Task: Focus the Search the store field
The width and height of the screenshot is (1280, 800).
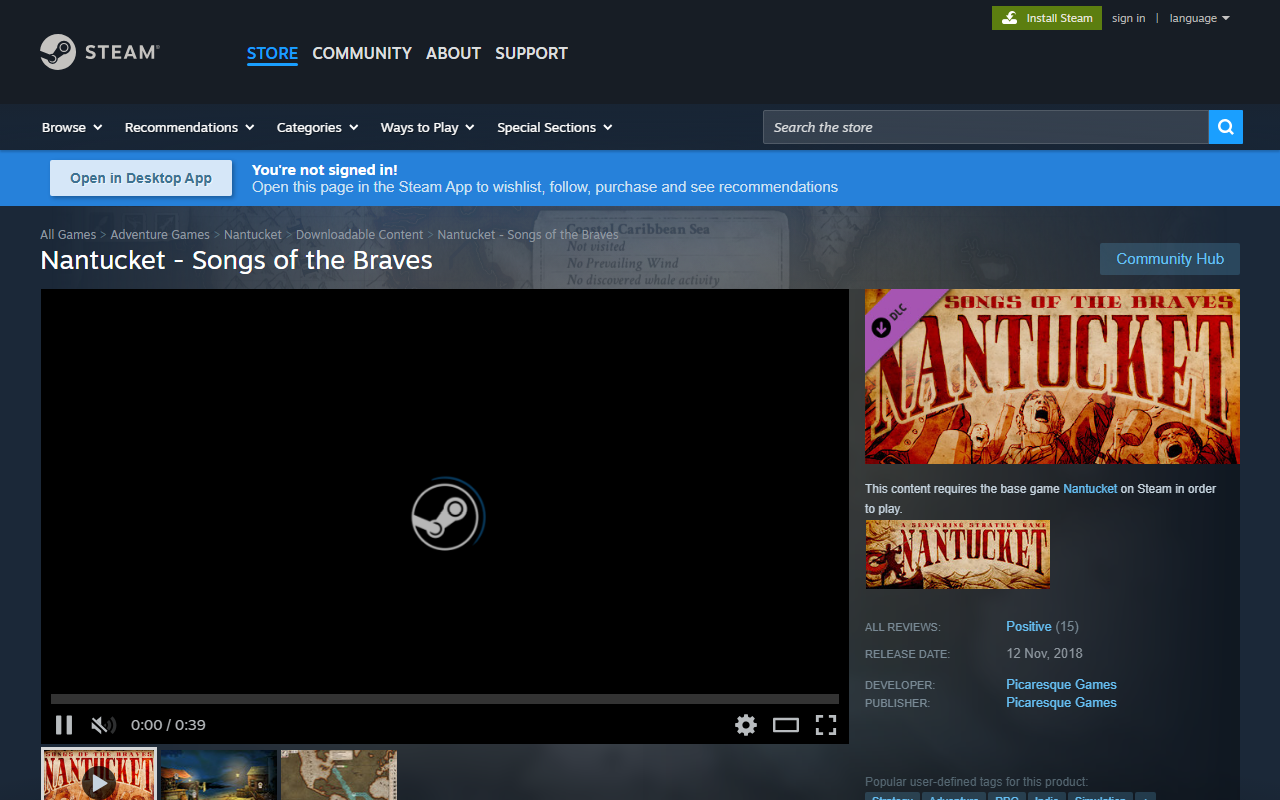Action: 986,127
